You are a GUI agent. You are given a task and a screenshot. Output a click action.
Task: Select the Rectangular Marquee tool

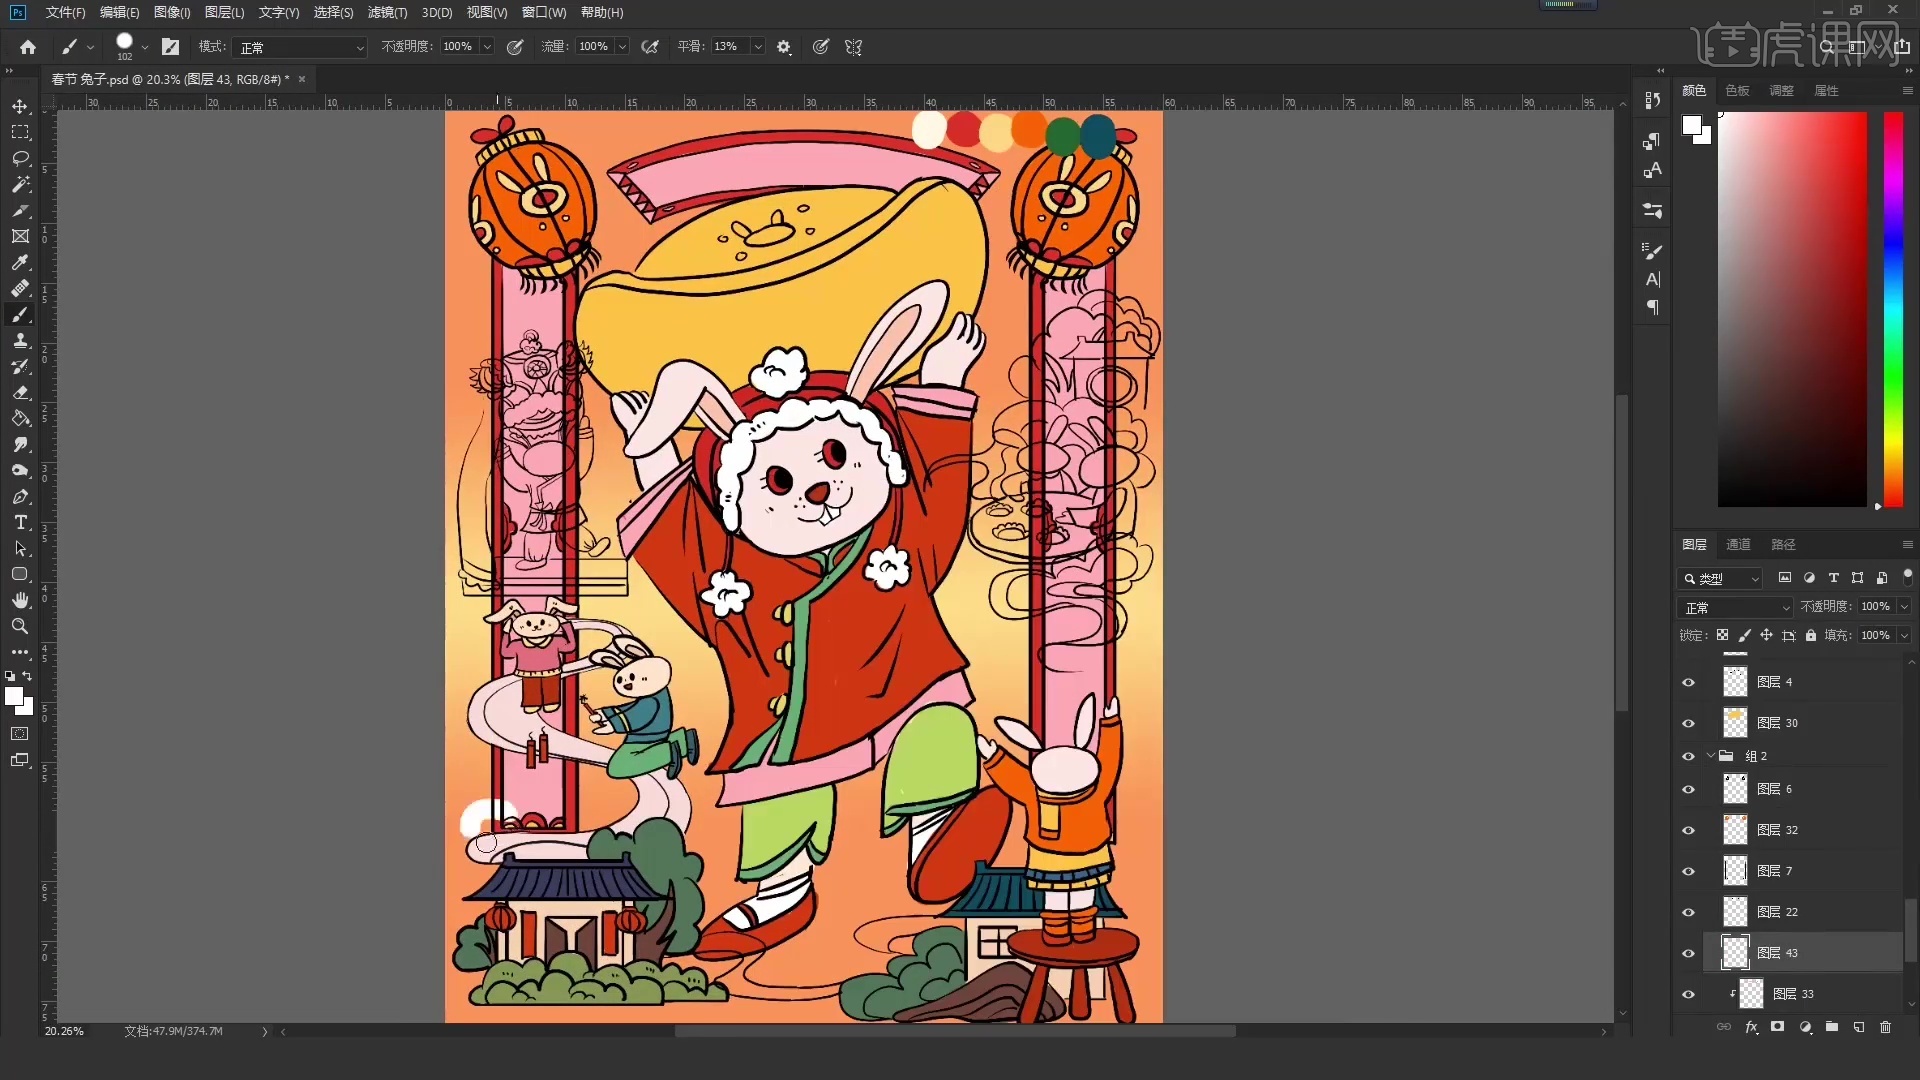click(20, 132)
